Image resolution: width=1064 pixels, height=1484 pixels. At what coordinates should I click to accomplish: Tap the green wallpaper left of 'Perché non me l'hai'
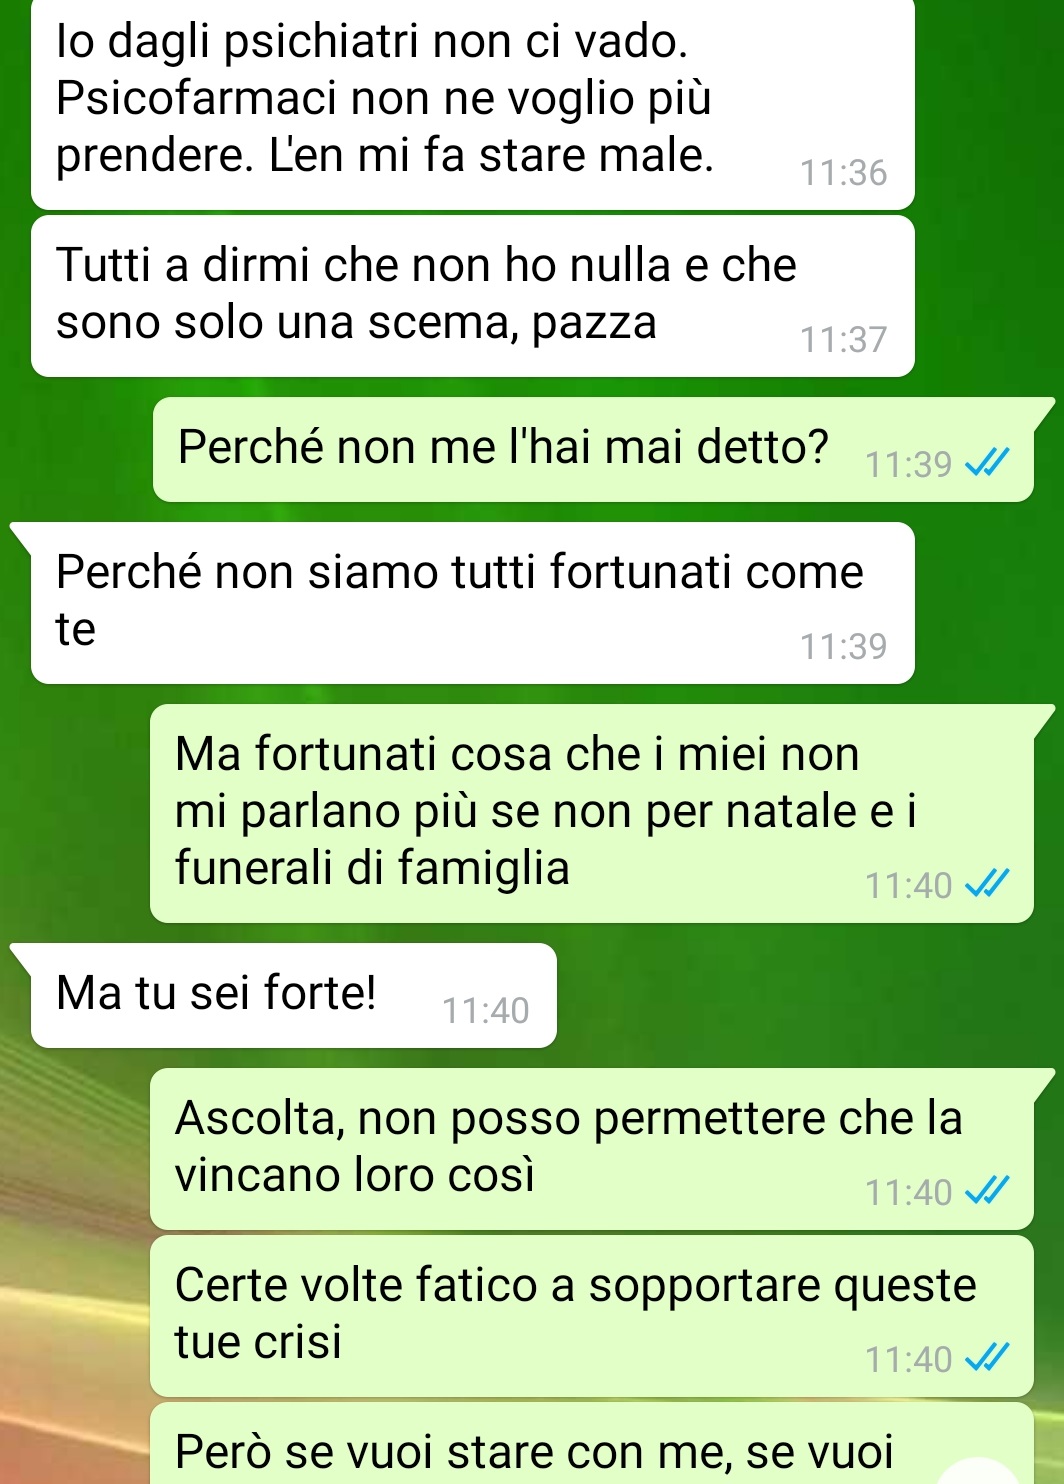pos(76,450)
